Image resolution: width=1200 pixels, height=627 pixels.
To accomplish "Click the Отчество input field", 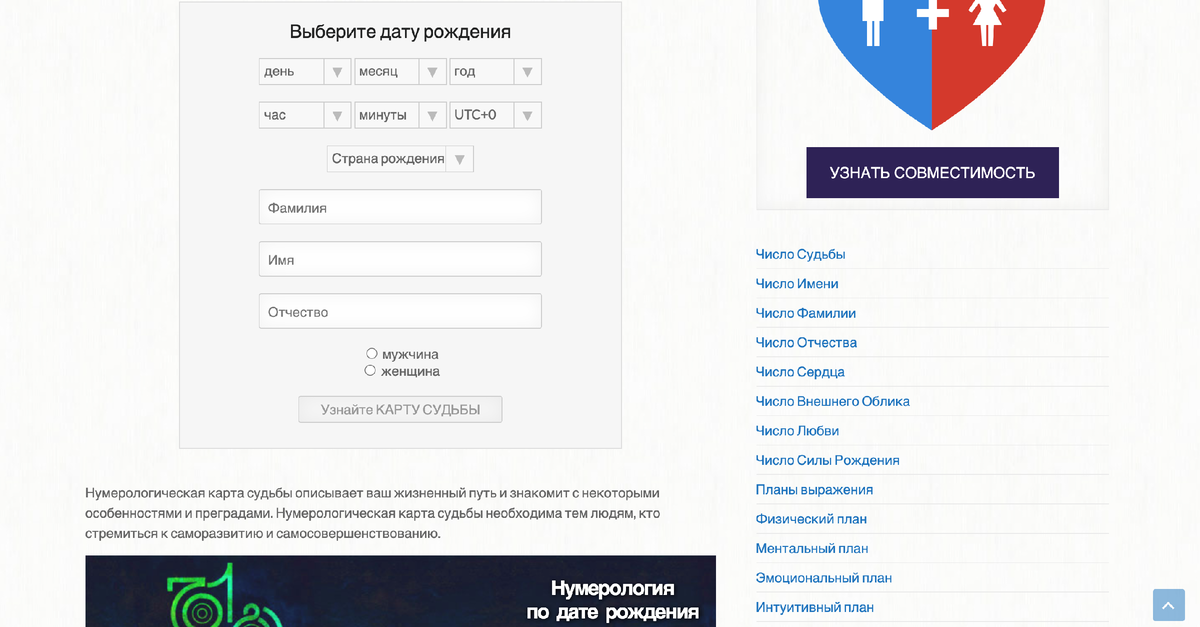I will click(400, 311).
